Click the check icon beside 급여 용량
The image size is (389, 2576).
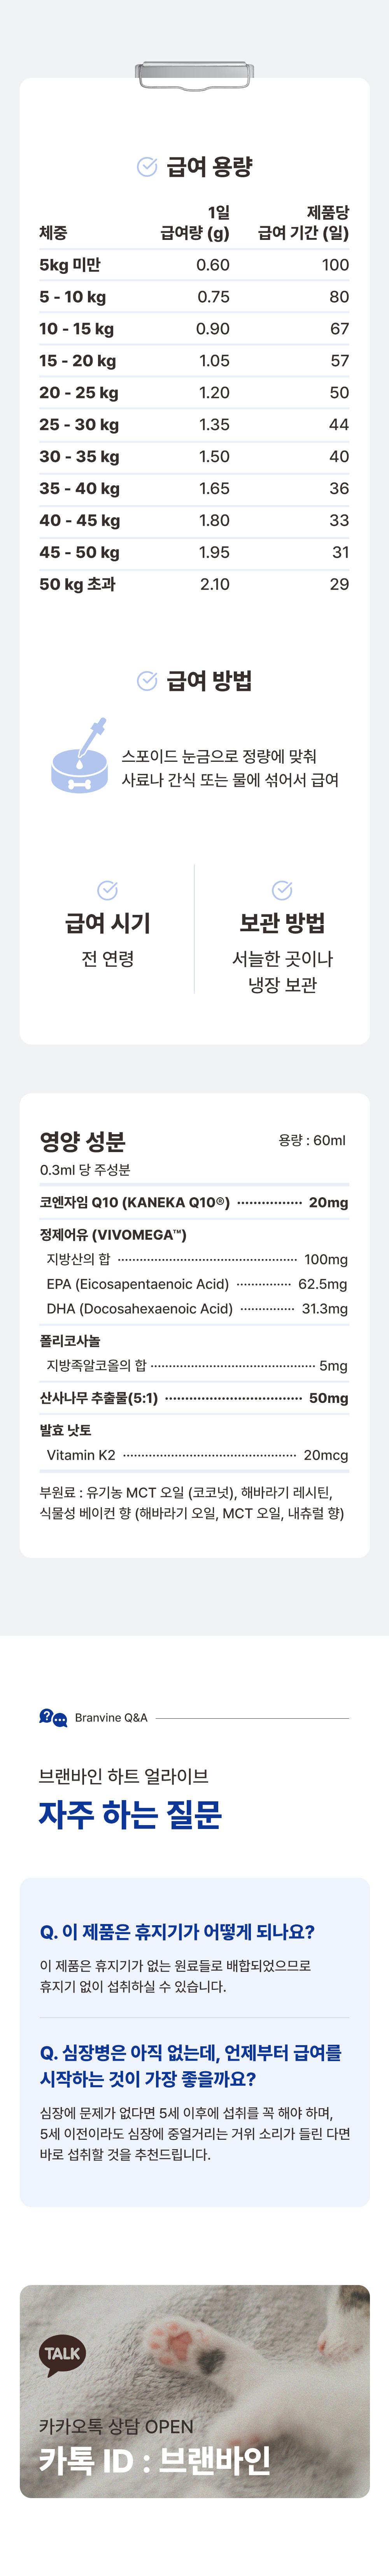147,167
